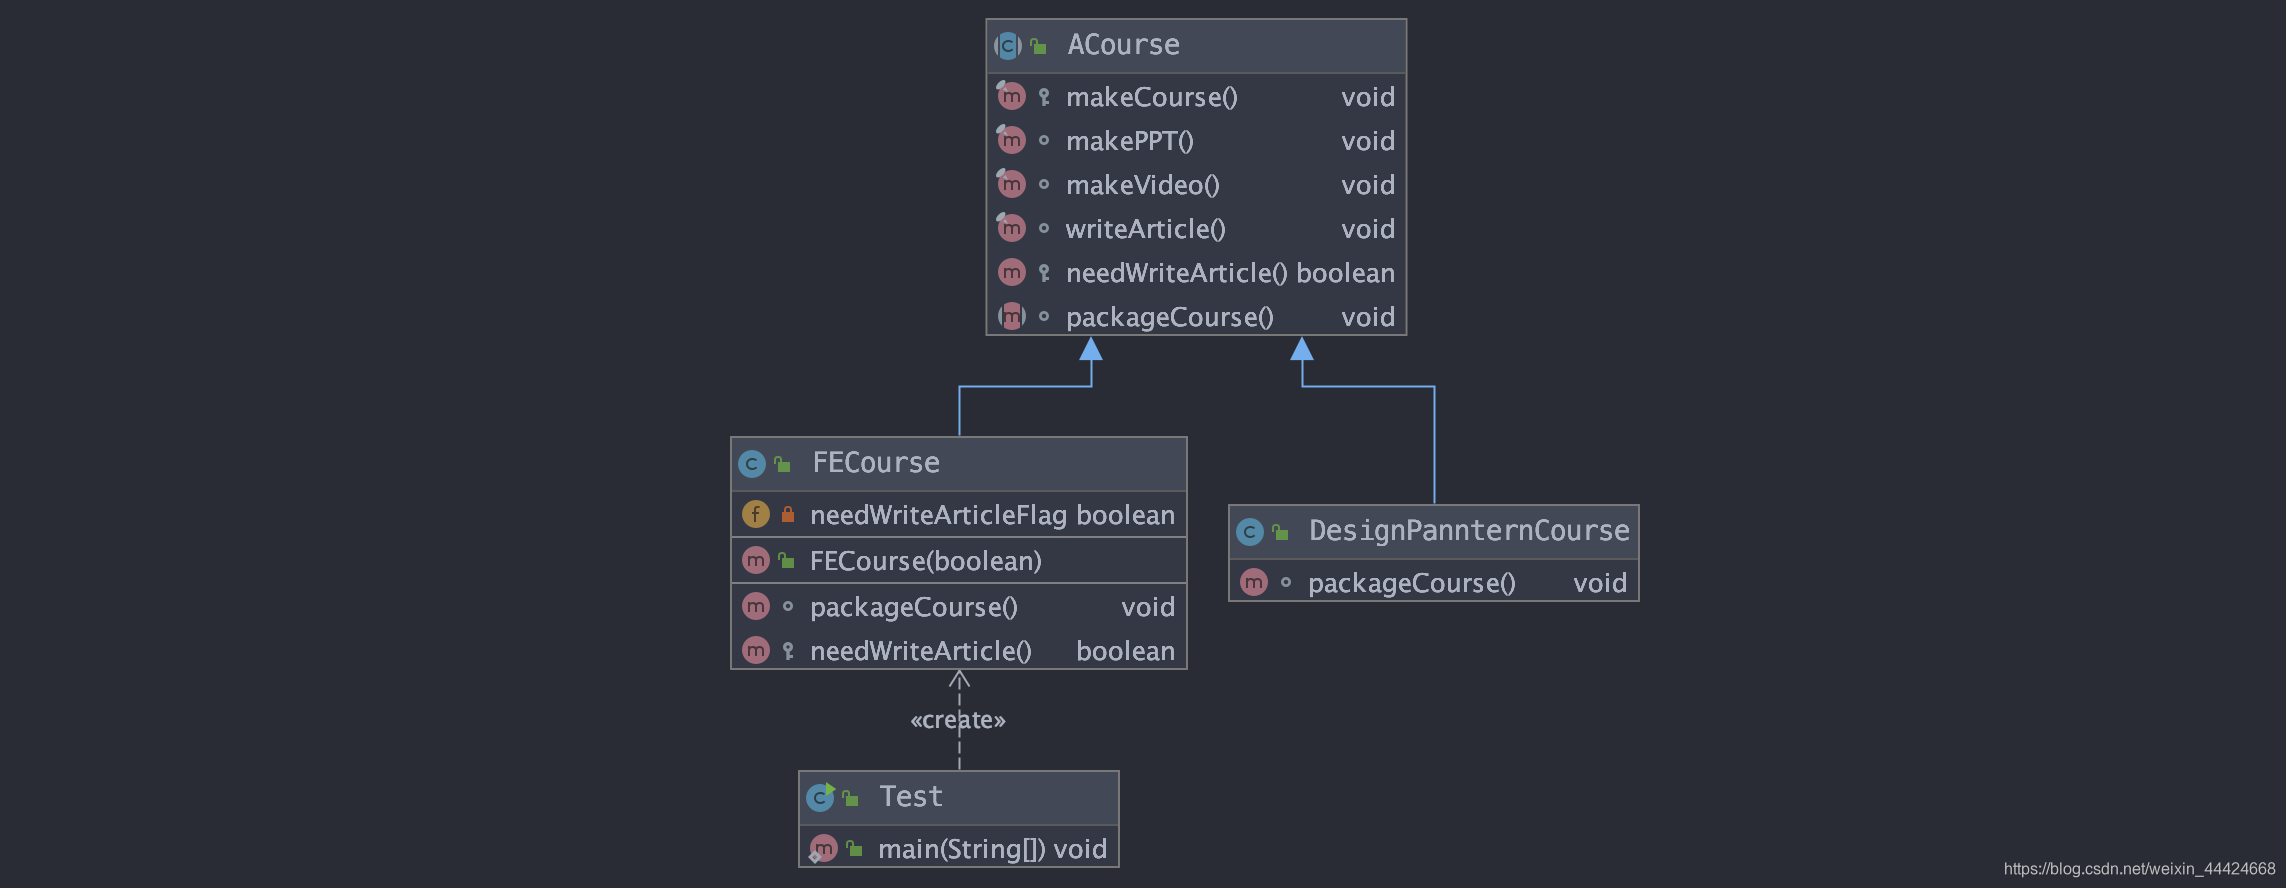Click the method icon beside DesignPannternCourse packageCourse()
Image resolution: width=2286 pixels, height=888 pixels.
[1254, 582]
